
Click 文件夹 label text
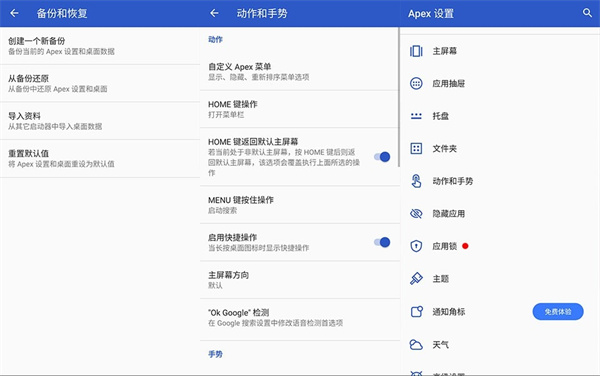pyautogui.click(x=445, y=148)
